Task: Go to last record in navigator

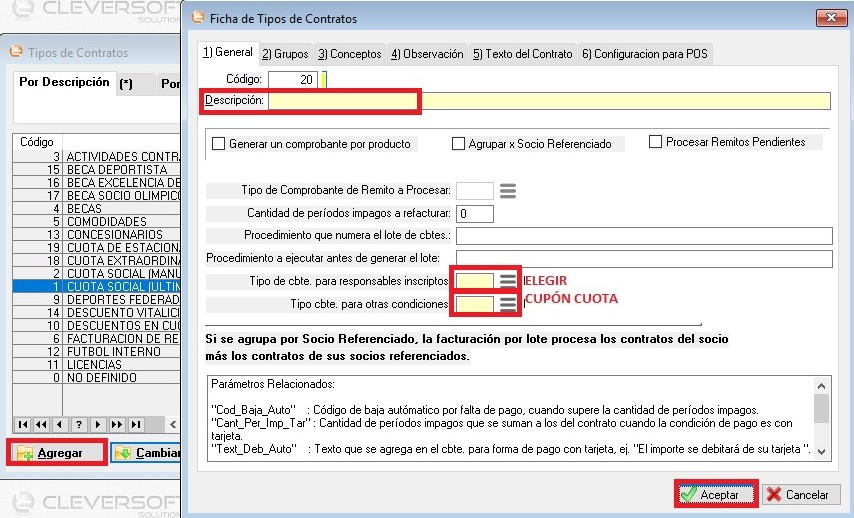Action: (136, 424)
